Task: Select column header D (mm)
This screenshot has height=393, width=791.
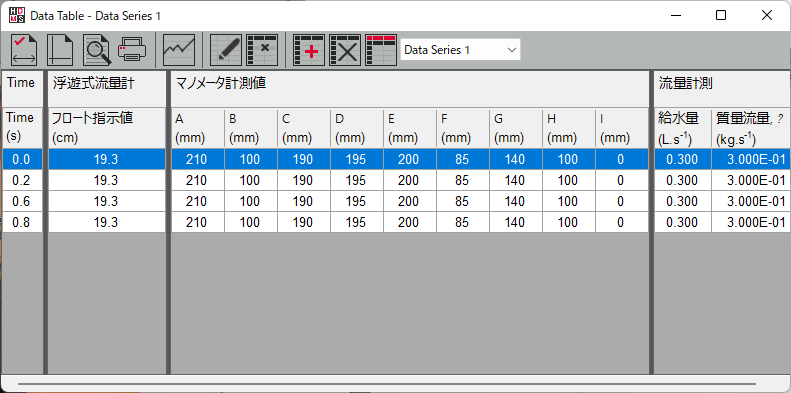Action: pos(357,128)
